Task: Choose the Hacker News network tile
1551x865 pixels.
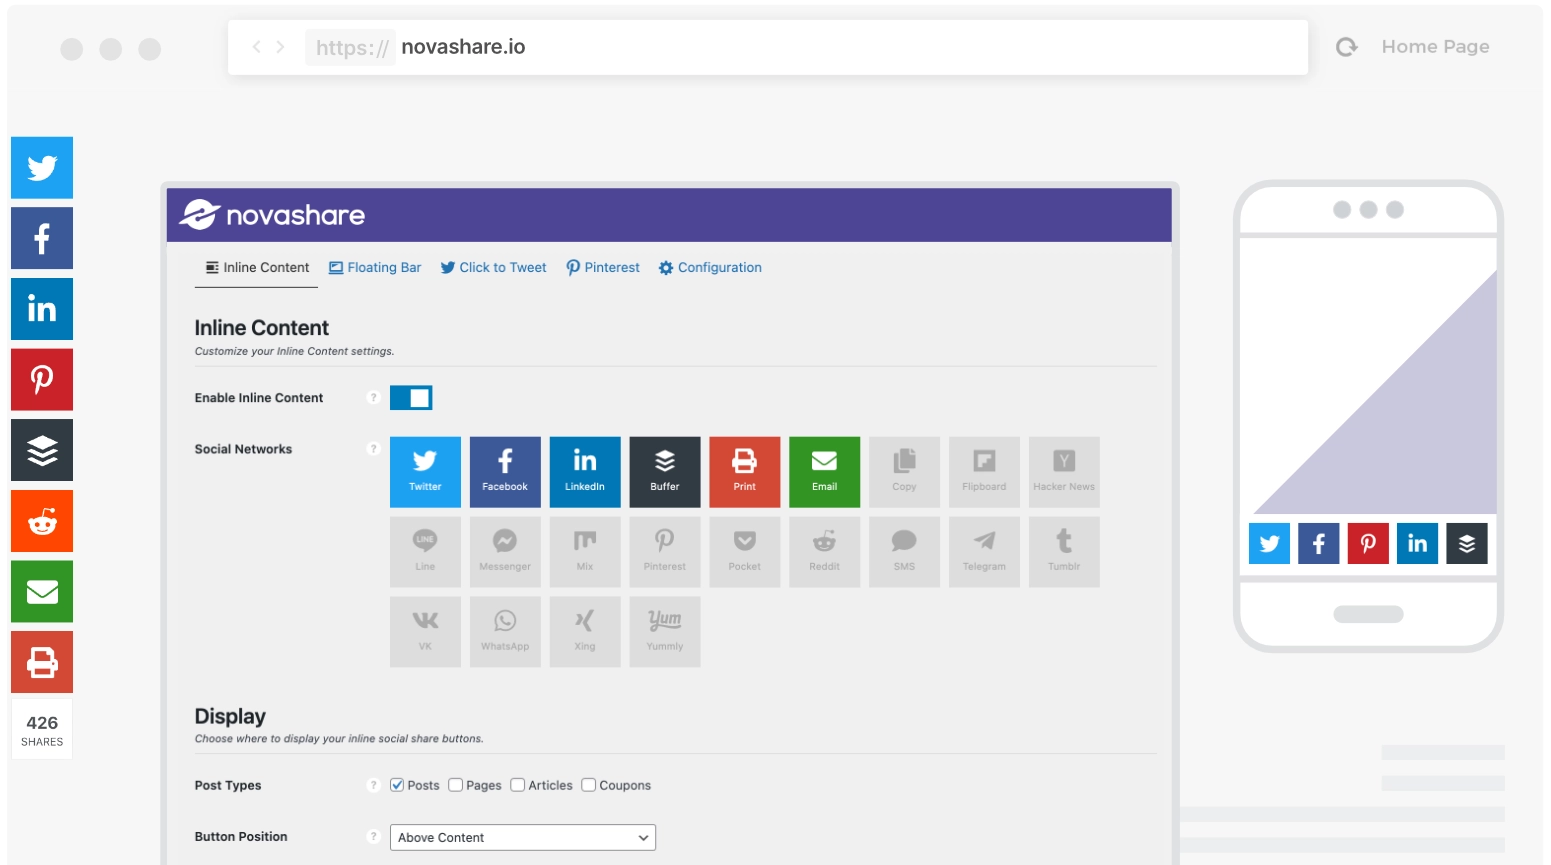Action: tap(1063, 471)
